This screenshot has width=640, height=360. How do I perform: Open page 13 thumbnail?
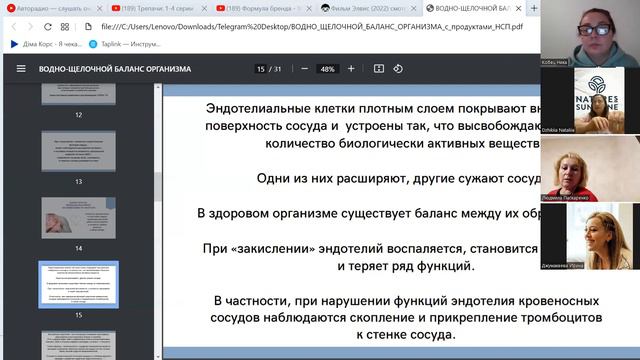(x=78, y=151)
